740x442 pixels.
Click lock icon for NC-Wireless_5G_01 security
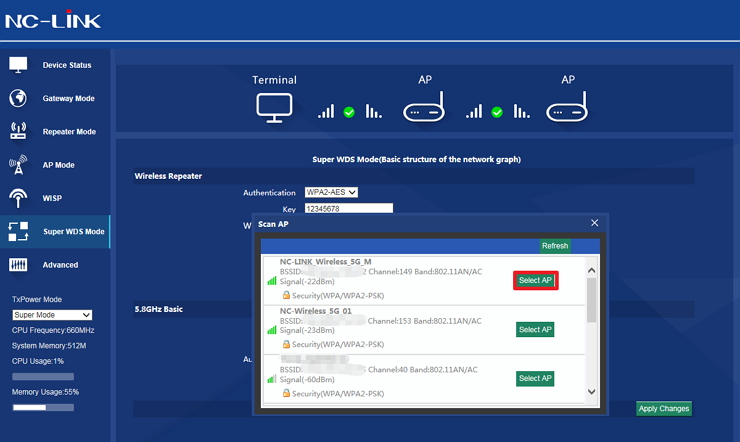tap(286, 344)
